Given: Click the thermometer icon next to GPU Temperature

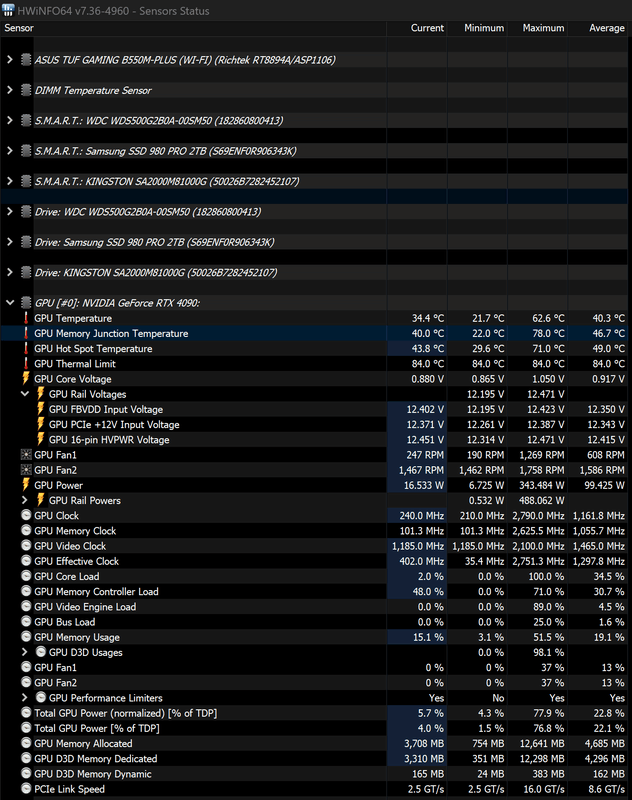Looking at the screenshot, I should click(26, 318).
